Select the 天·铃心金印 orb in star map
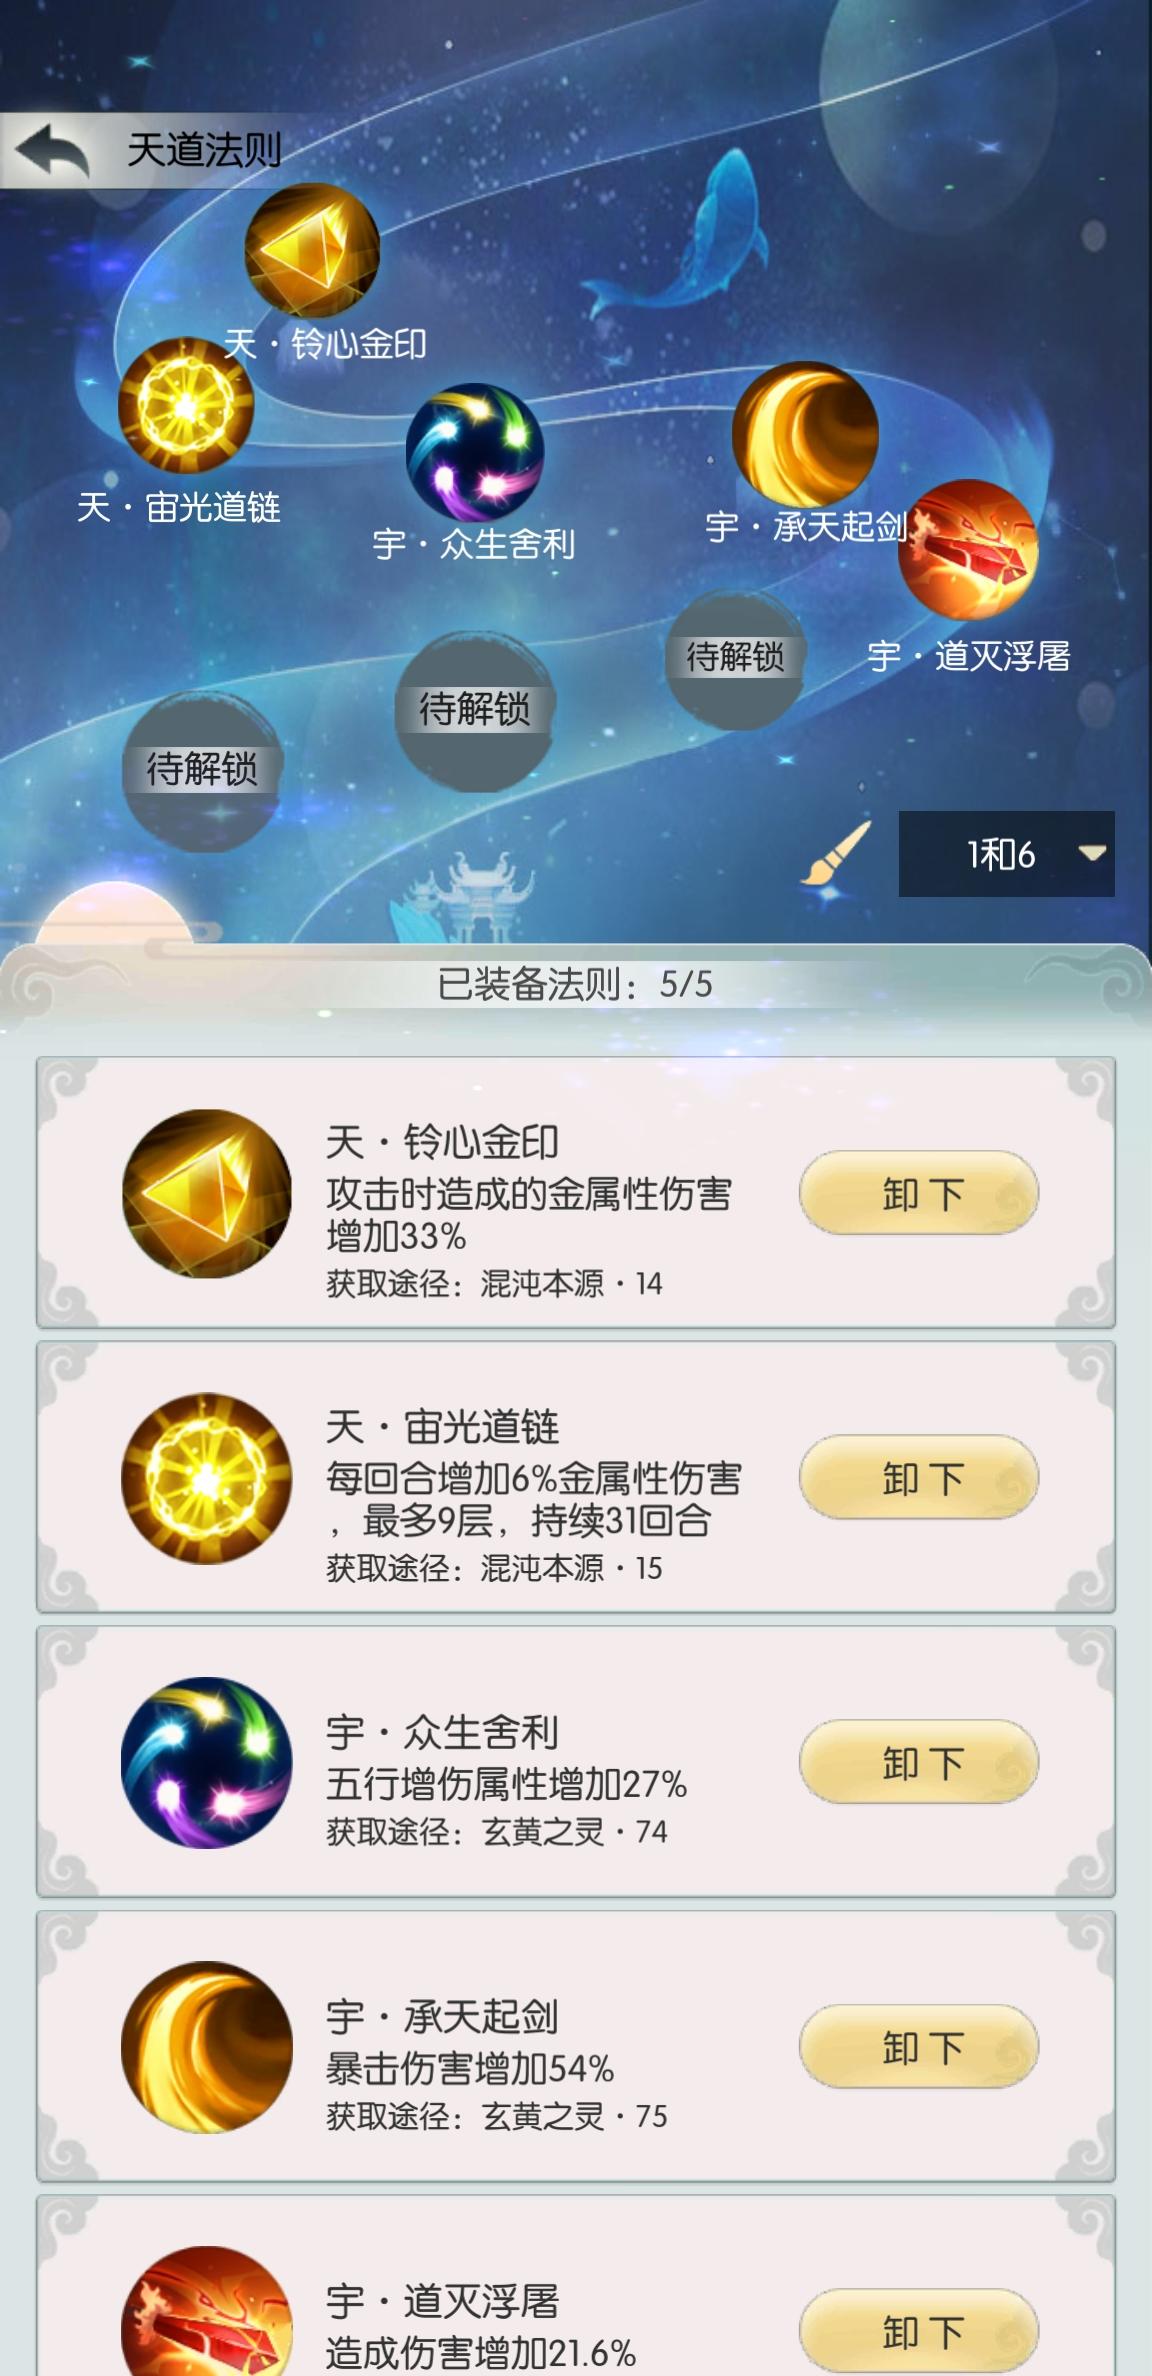This screenshot has height=2376, width=1152. [x=312, y=251]
